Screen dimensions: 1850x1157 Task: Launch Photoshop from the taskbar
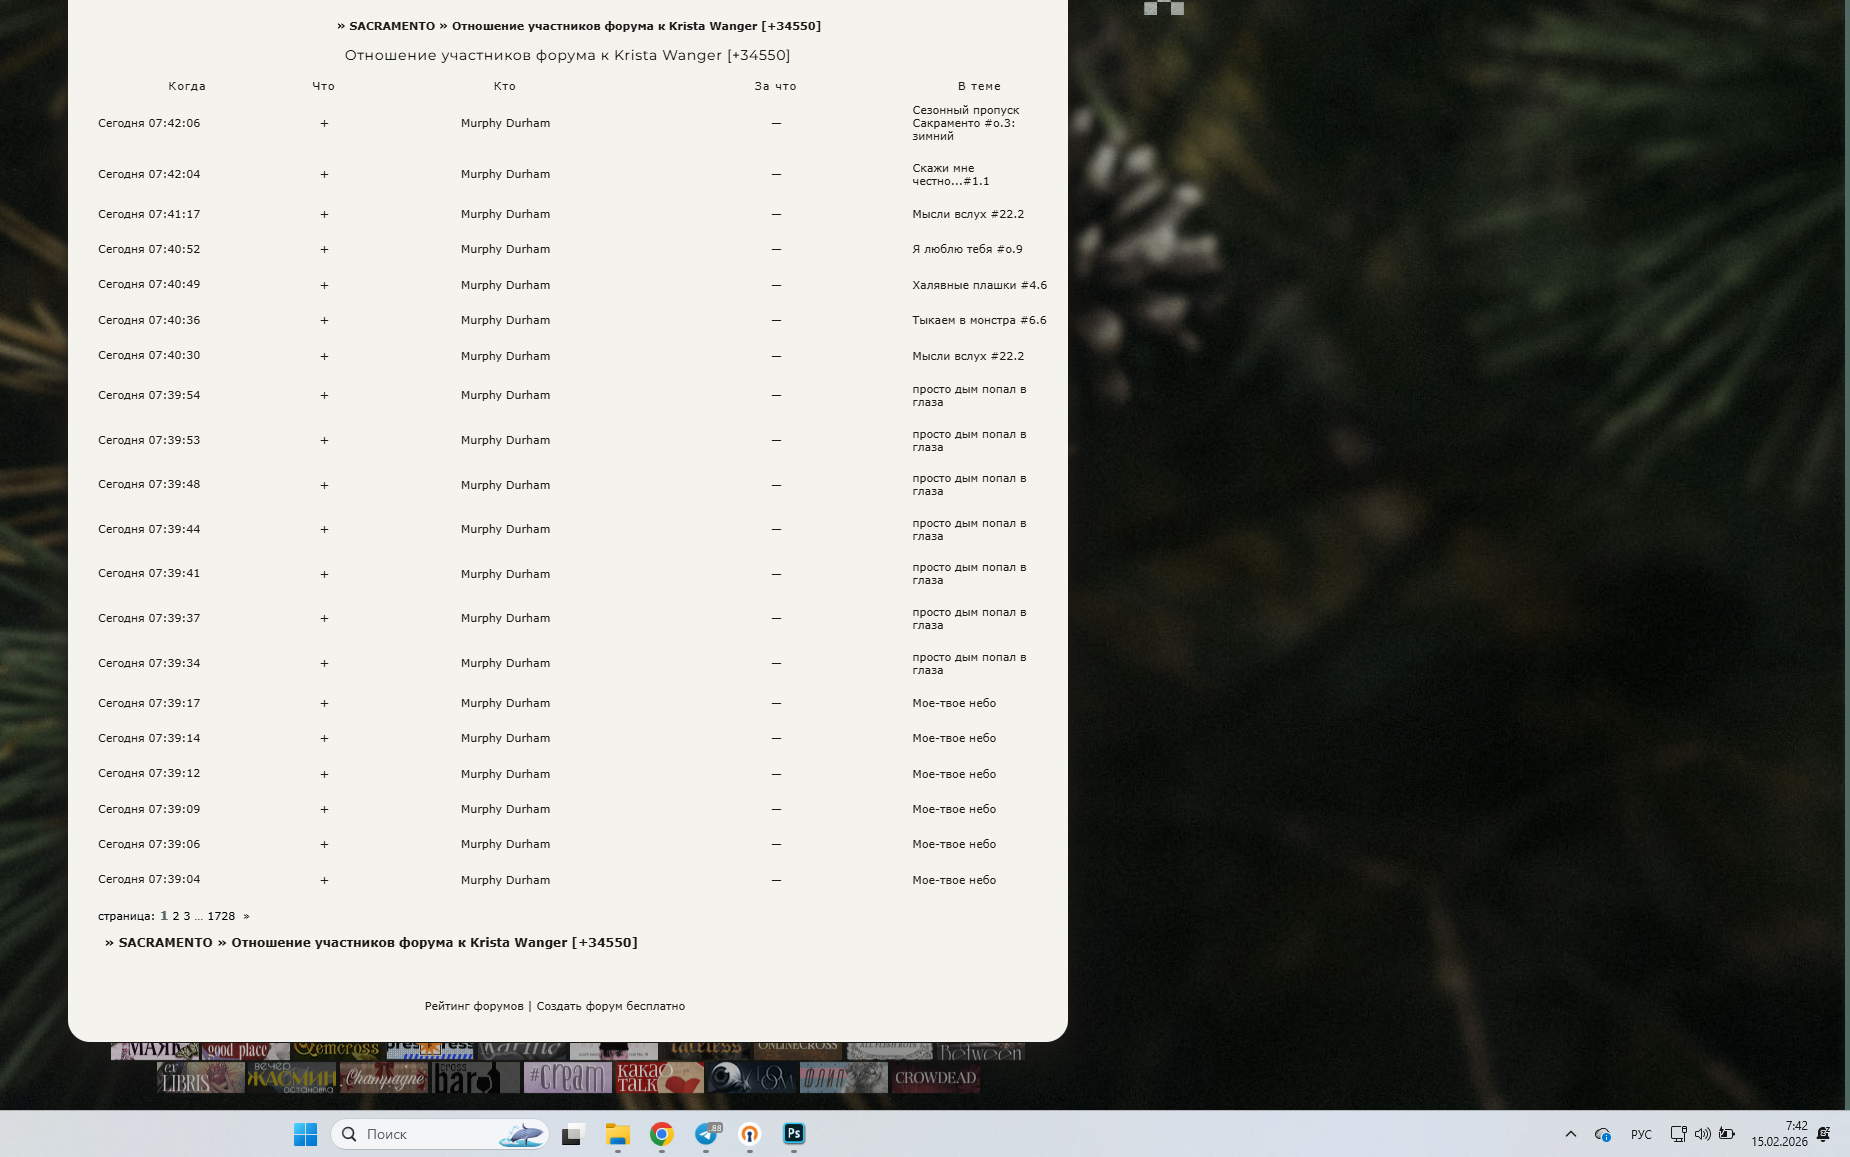pos(794,1134)
